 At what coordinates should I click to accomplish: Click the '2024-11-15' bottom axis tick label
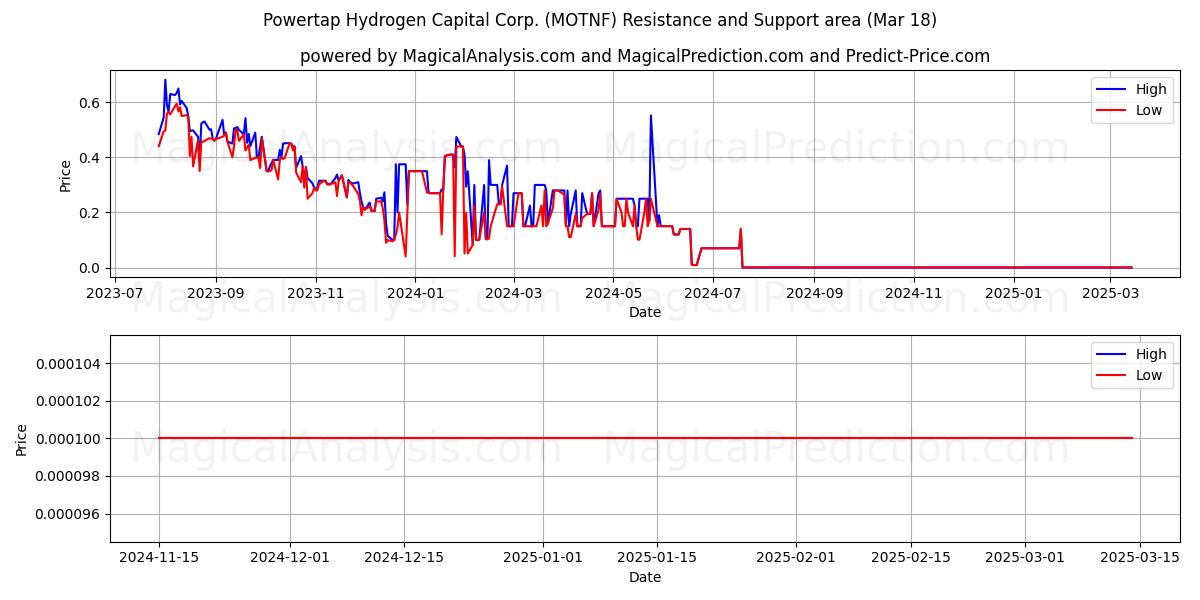(x=159, y=558)
